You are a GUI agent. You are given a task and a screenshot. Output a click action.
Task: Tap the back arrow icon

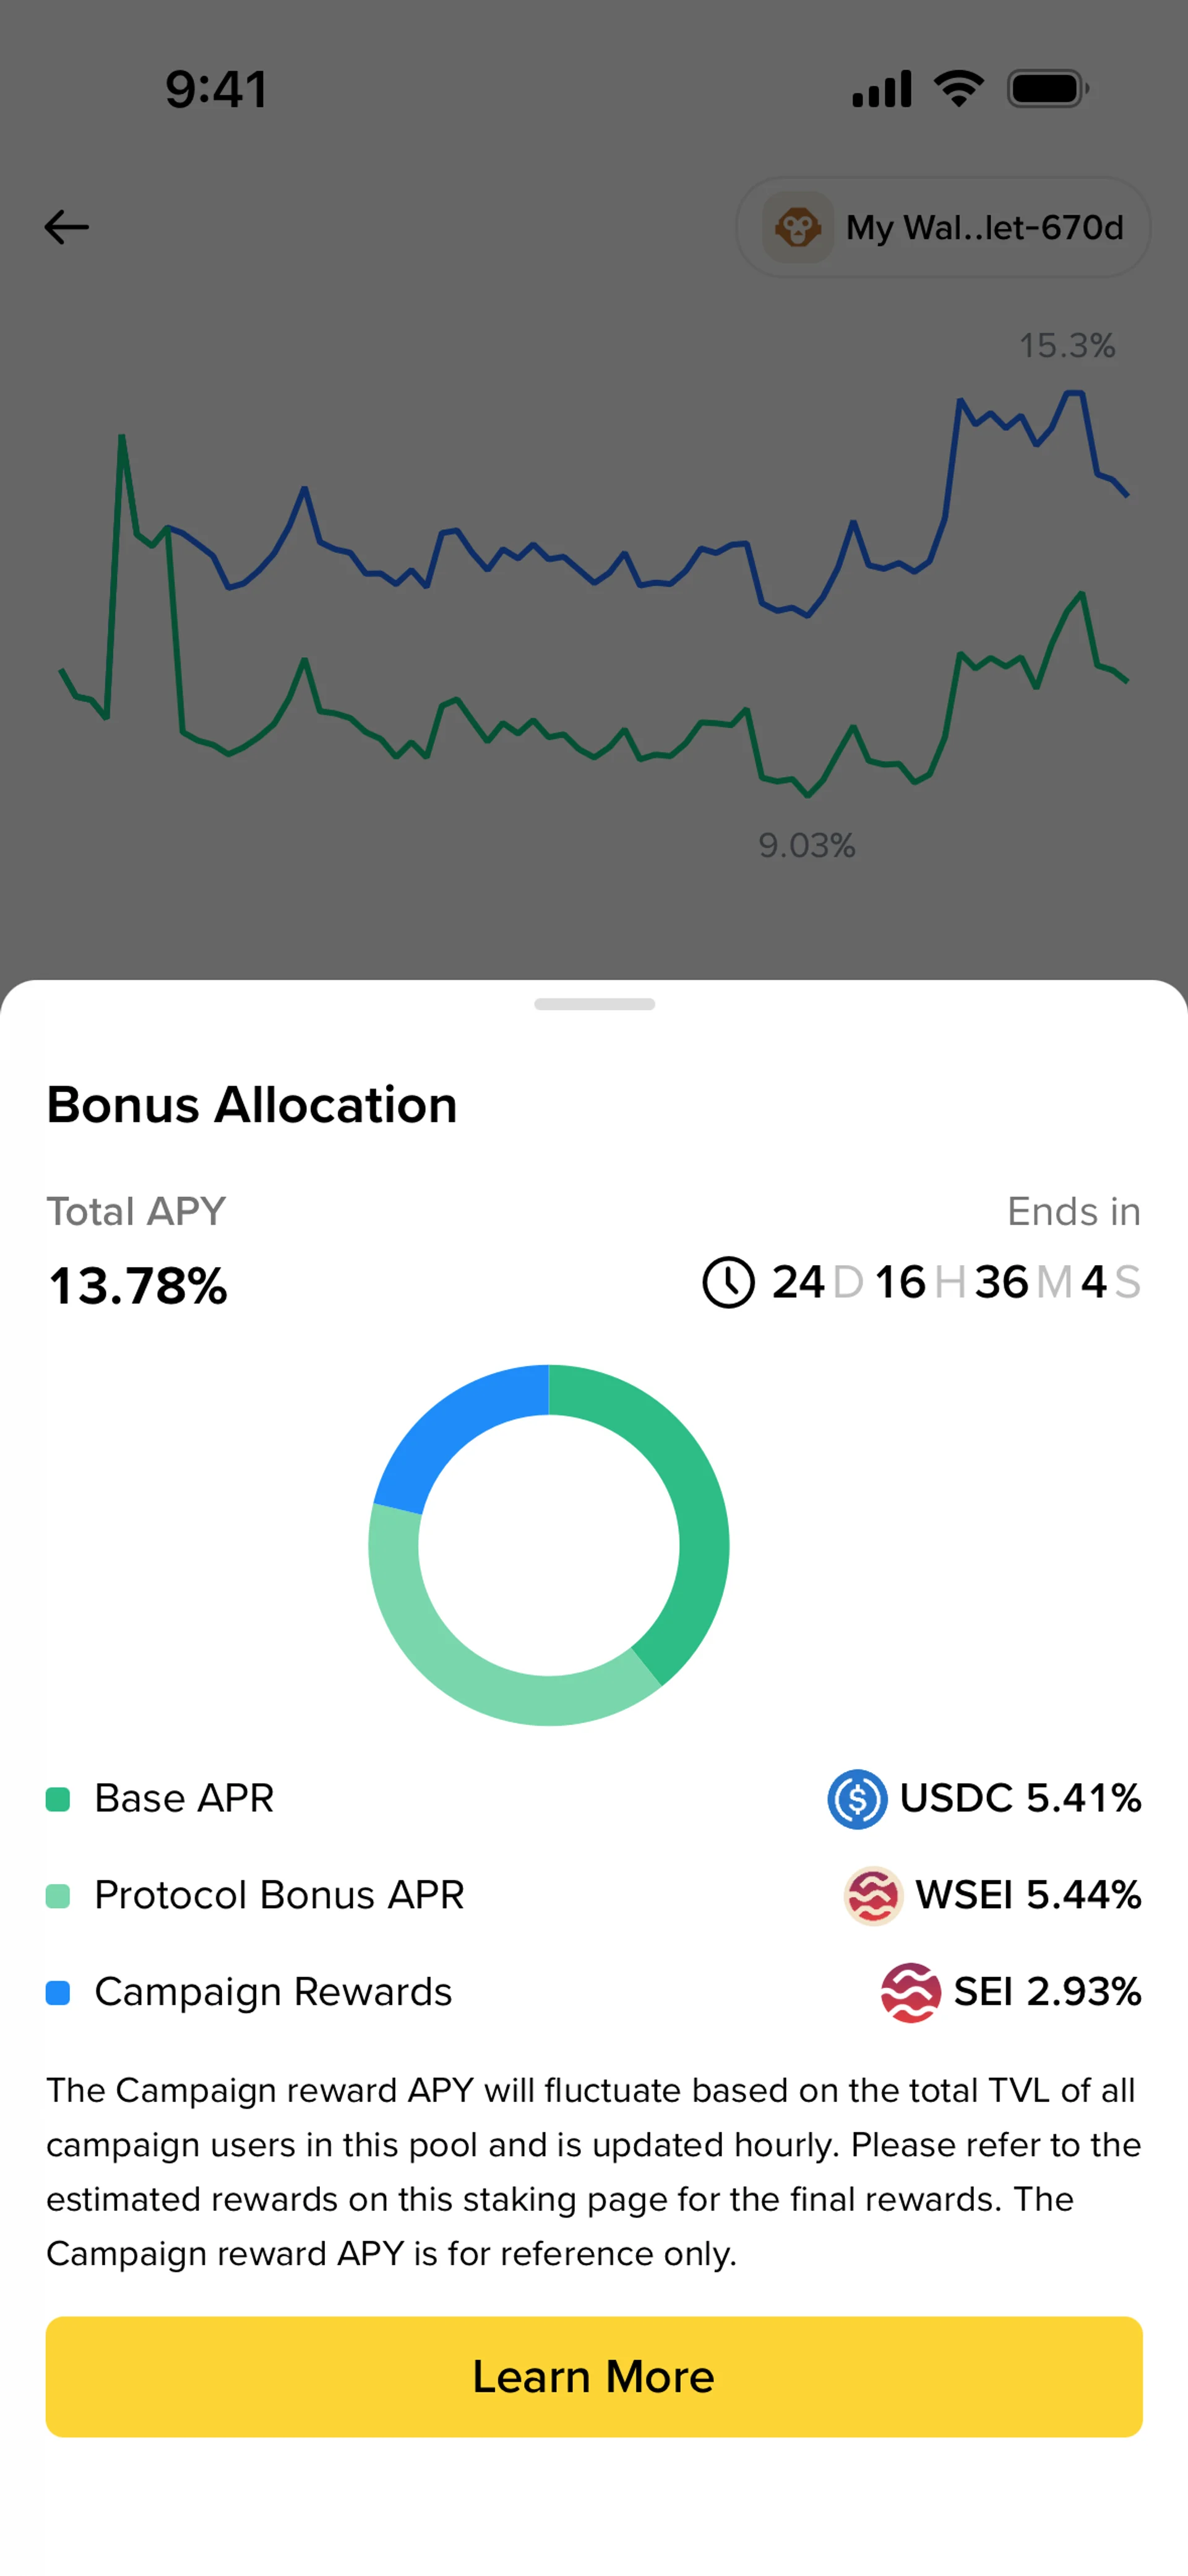coord(67,227)
